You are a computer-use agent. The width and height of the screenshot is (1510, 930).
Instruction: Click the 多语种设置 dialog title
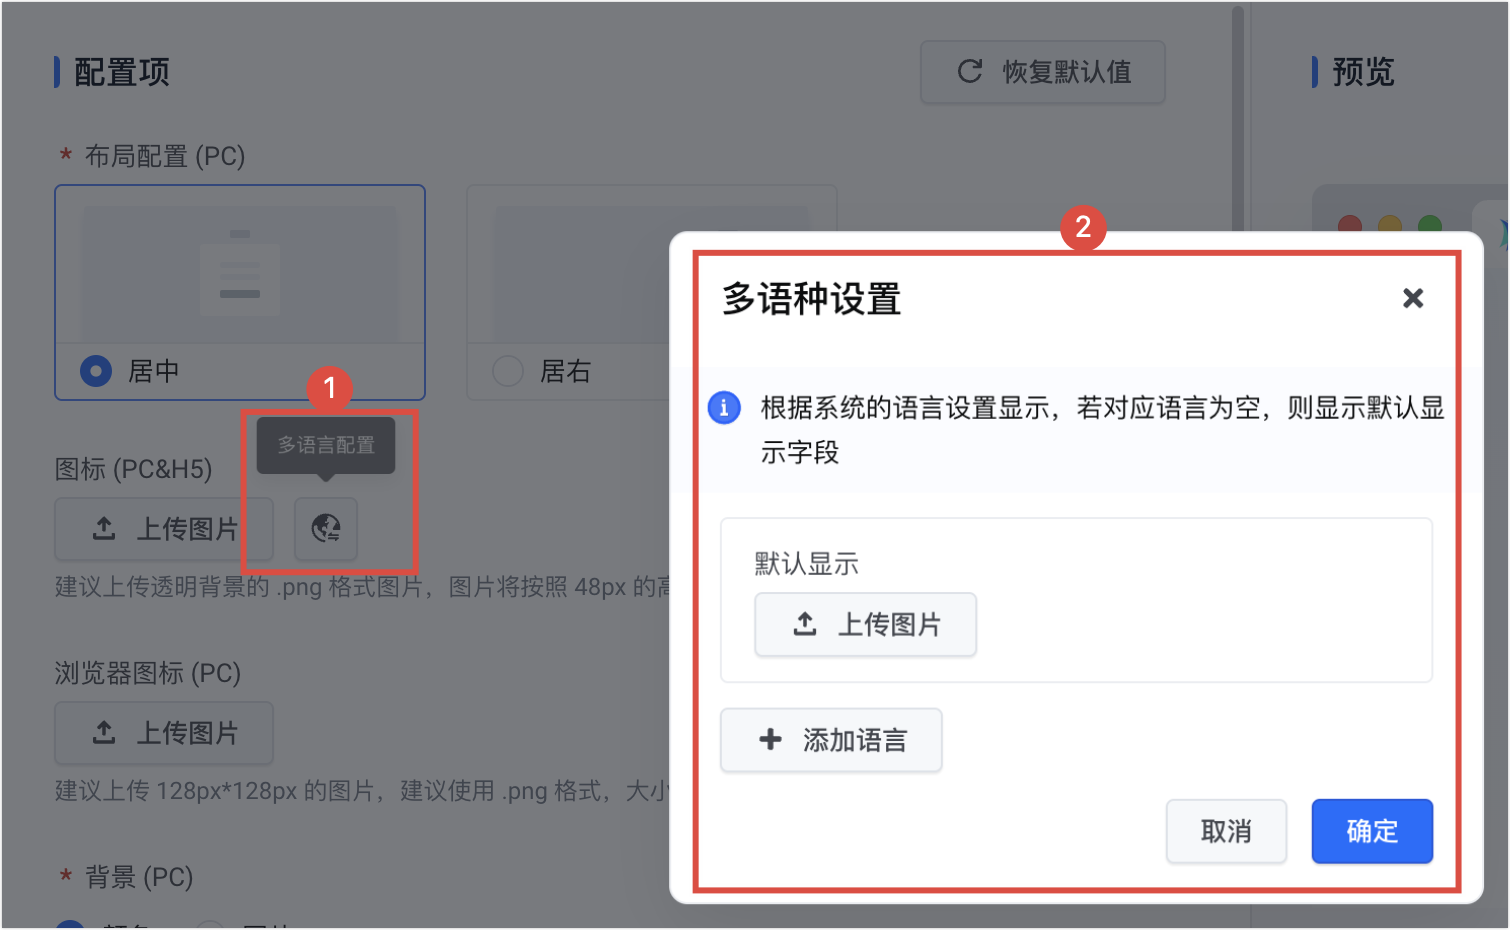coord(812,299)
